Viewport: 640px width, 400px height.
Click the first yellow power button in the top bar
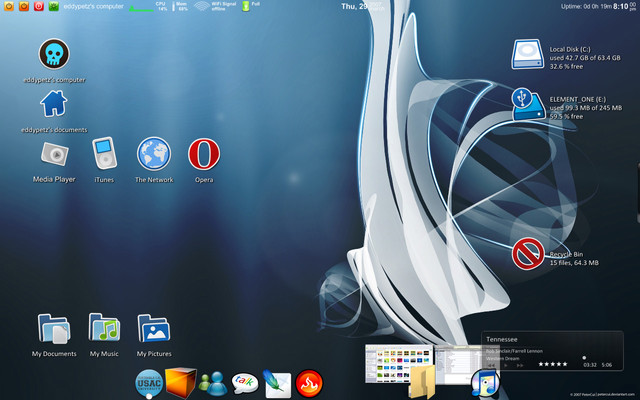pyautogui.click(x=9, y=6)
